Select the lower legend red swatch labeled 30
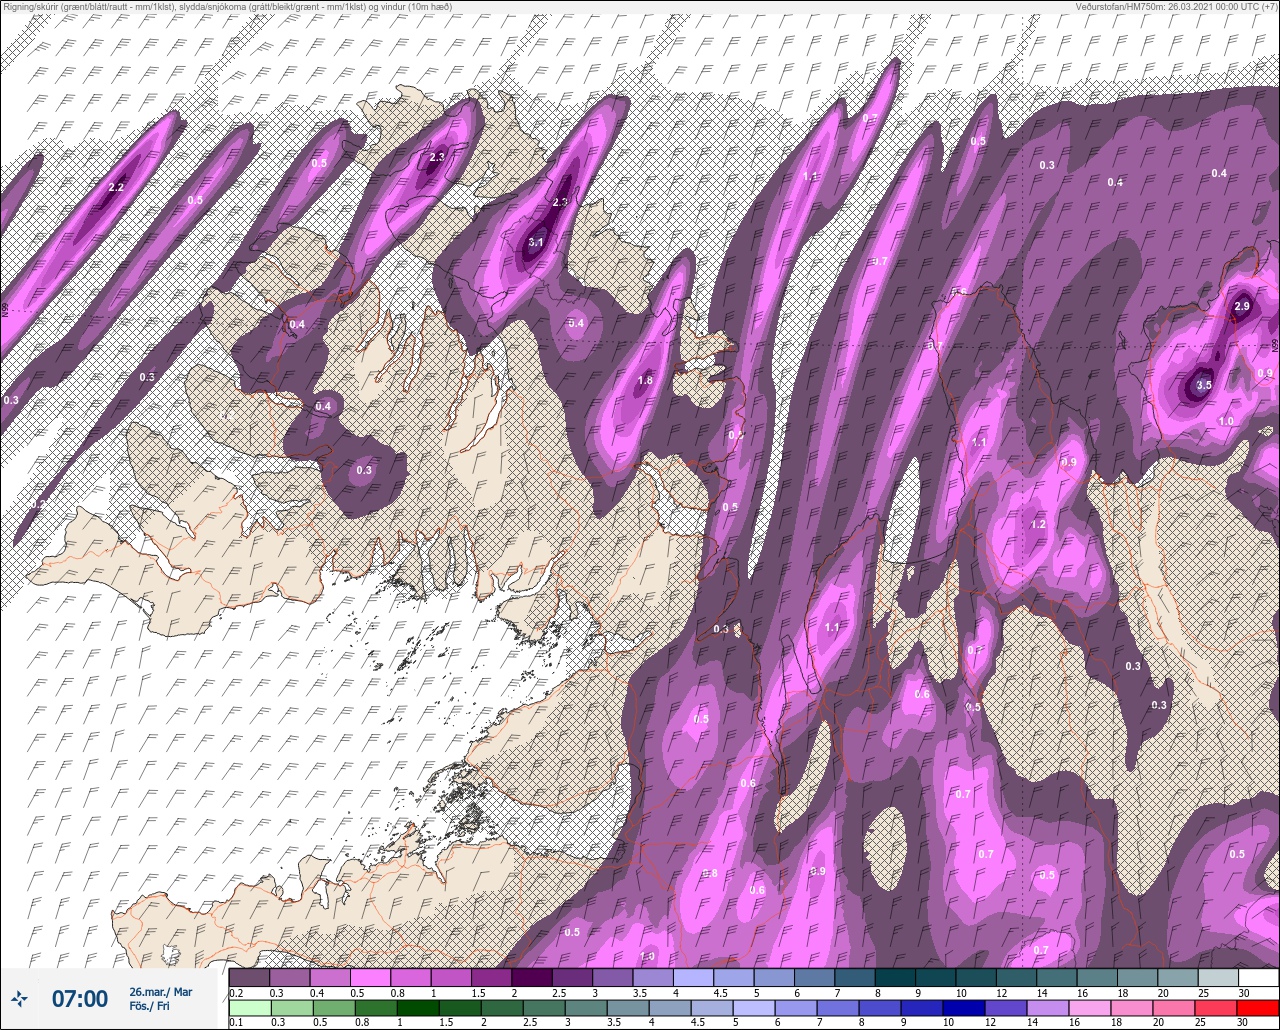1280x1030 pixels. pyautogui.click(x=1258, y=1008)
